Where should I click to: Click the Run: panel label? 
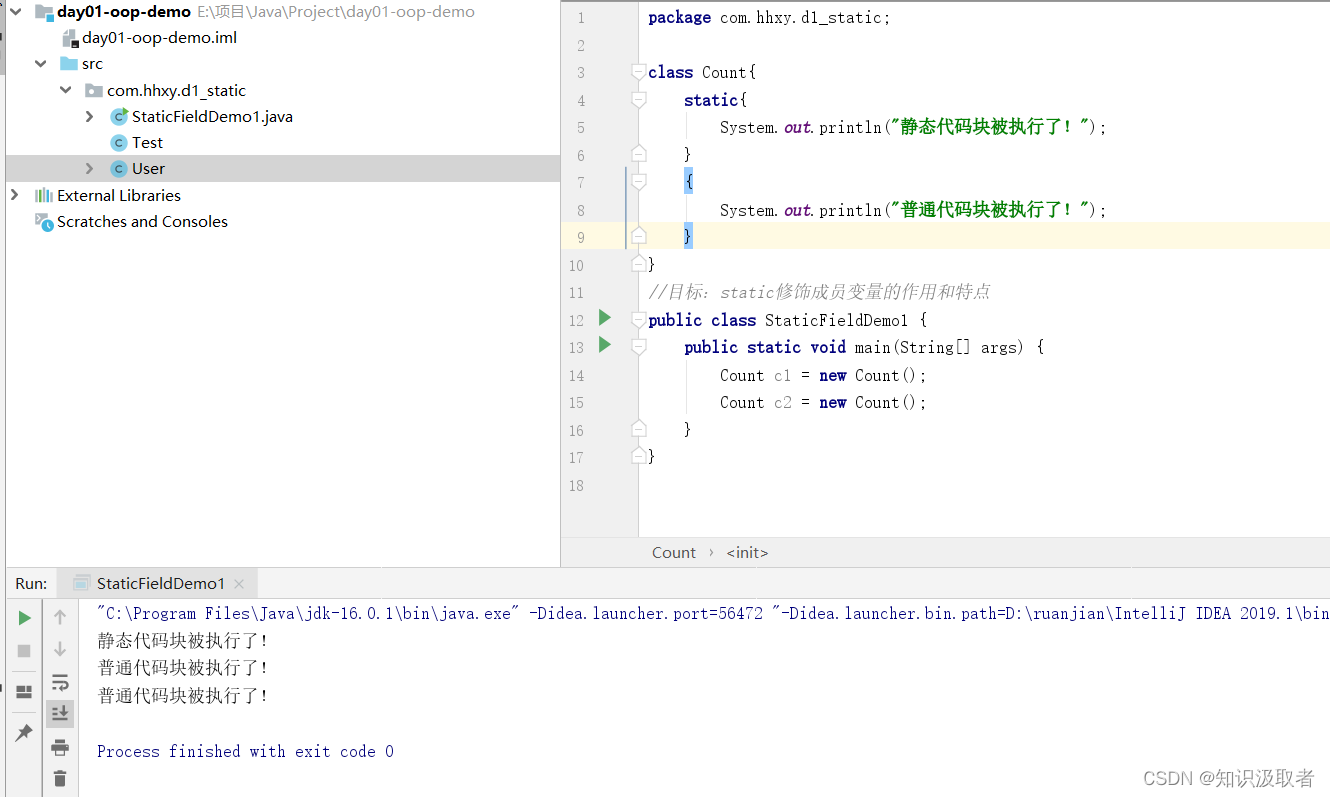click(31, 583)
